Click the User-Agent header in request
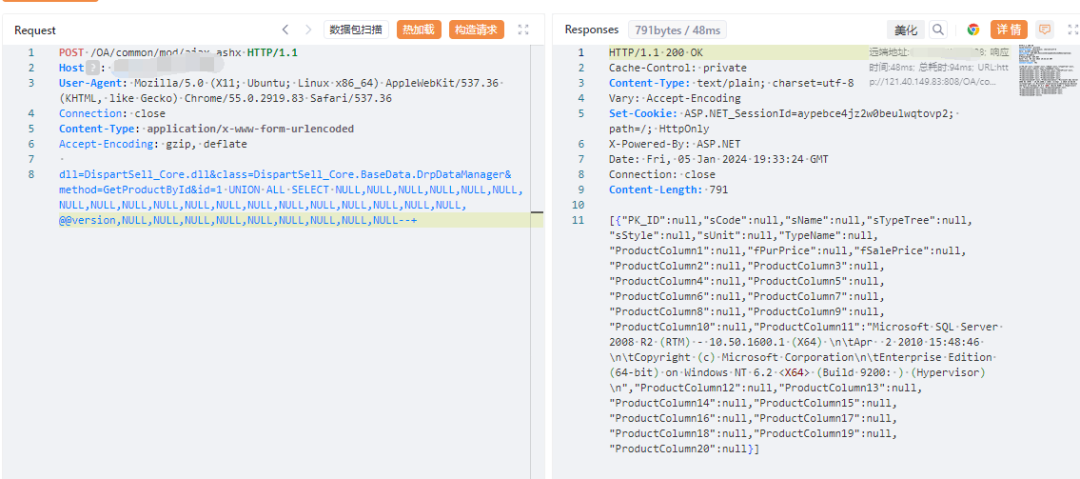 [x=281, y=90]
